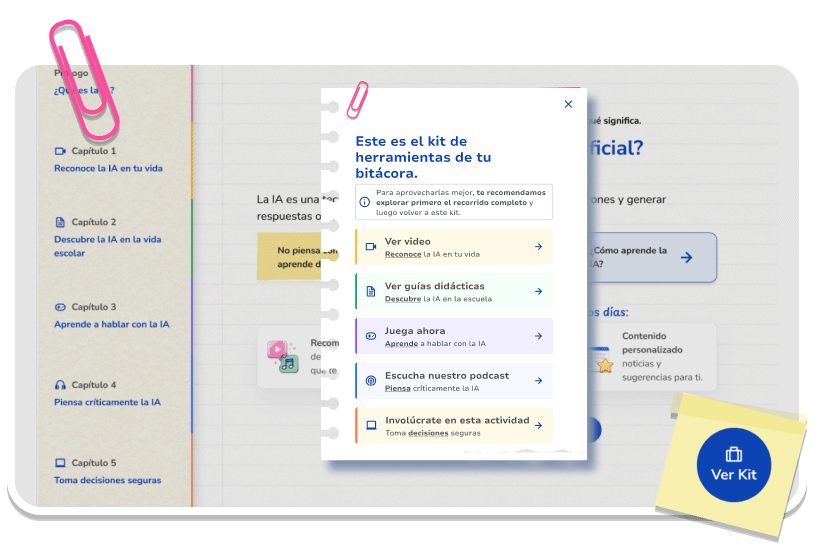The height and width of the screenshot is (546, 814).
Task: Close the kit de herramientas popup
Action: coord(568,104)
